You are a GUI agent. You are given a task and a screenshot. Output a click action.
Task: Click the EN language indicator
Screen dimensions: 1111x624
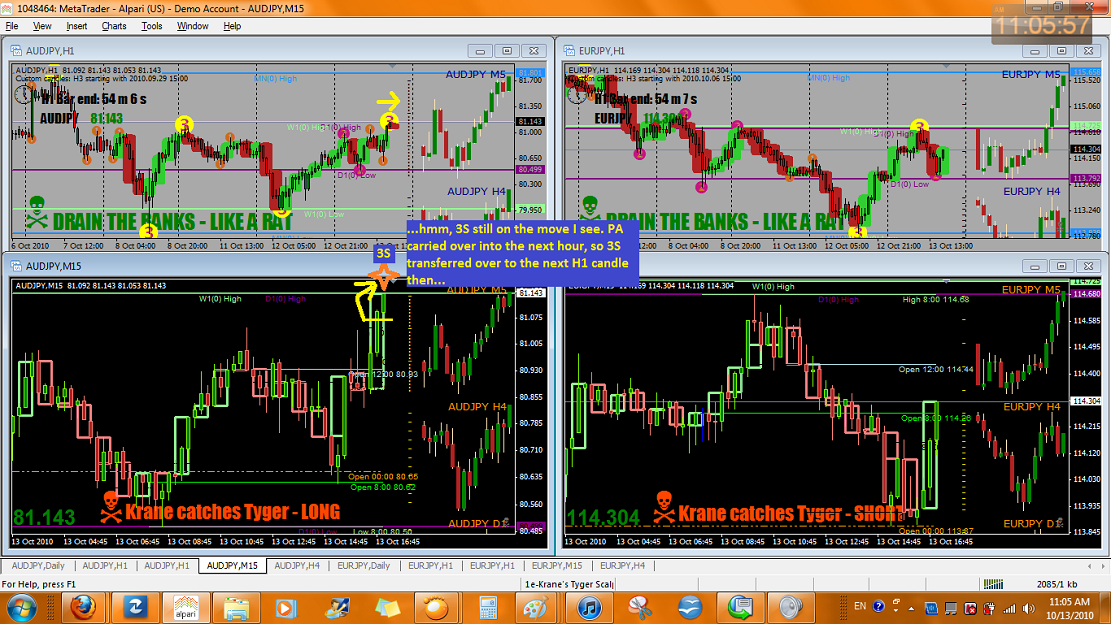tap(859, 606)
